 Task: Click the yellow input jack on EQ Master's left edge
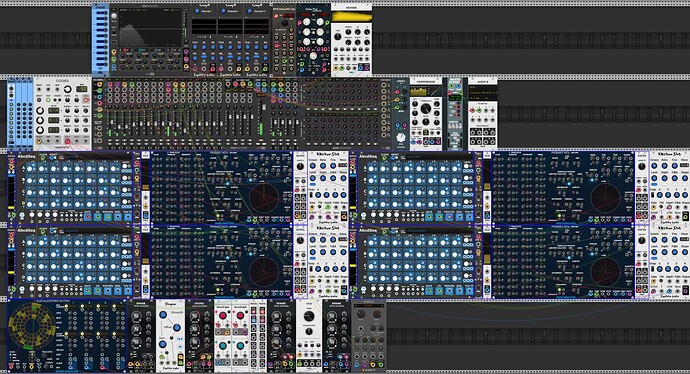[114, 52]
